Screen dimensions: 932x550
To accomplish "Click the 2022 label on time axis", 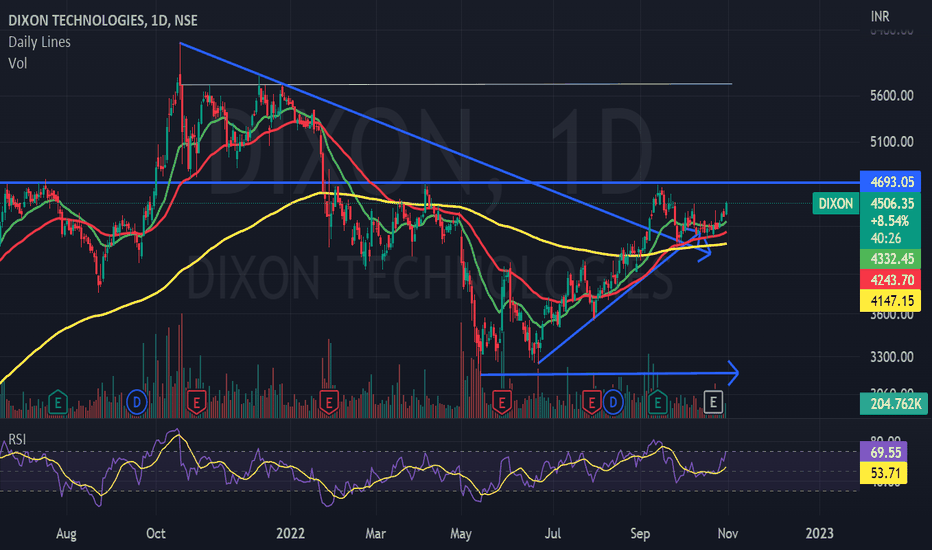I will 290,533.
